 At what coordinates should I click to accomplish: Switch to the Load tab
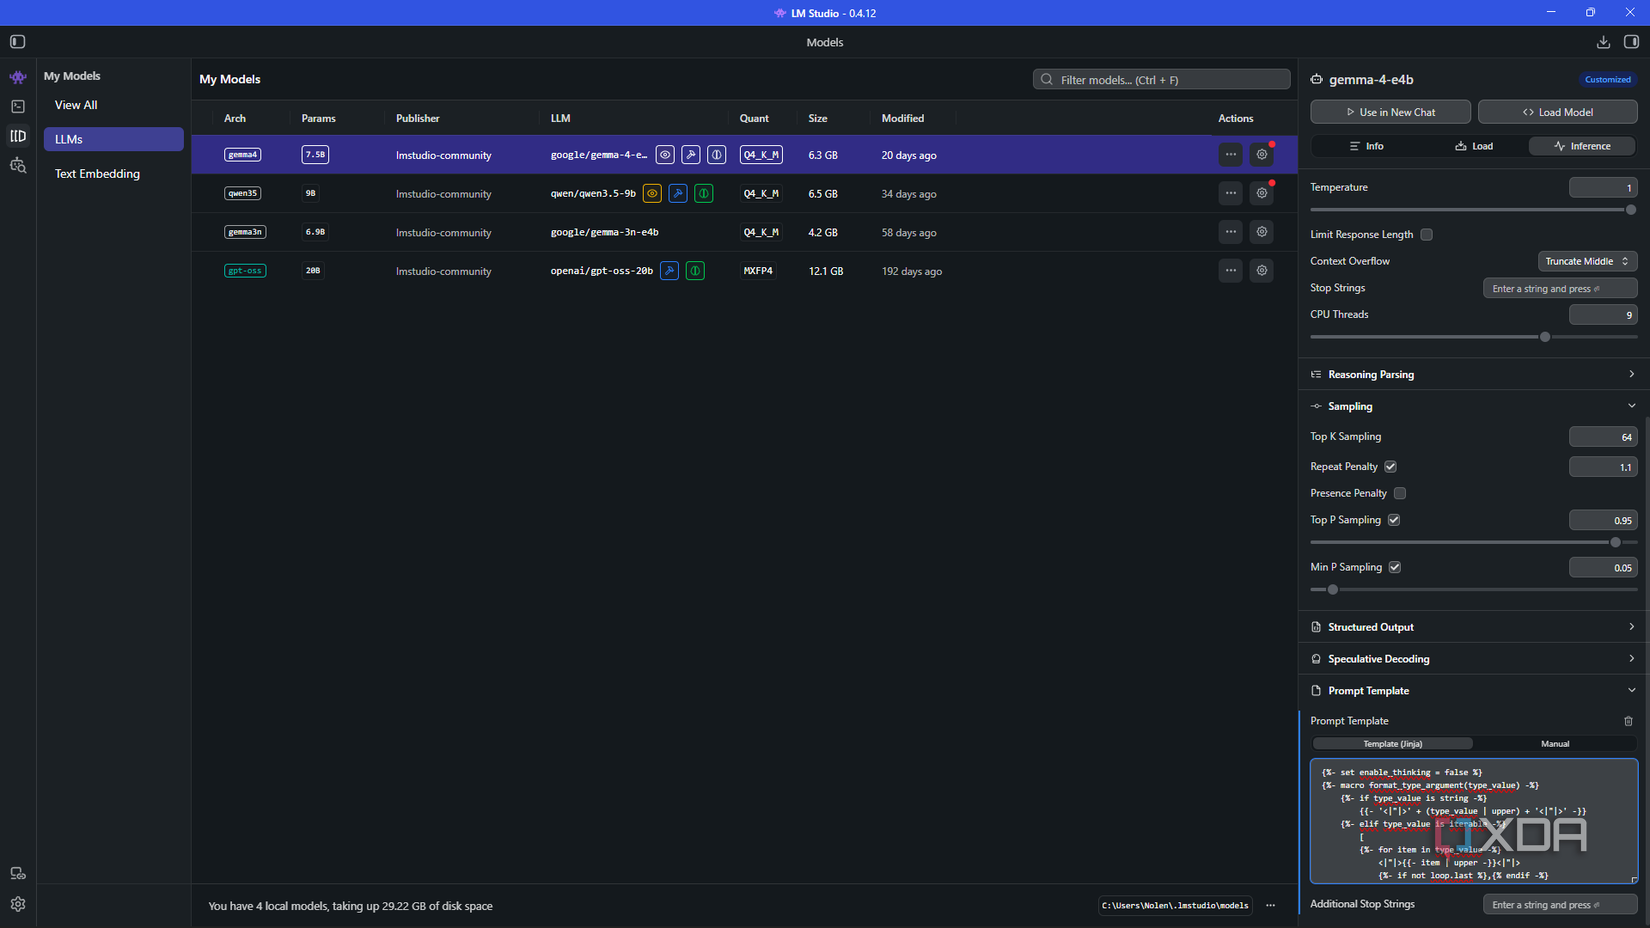tap(1474, 146)
